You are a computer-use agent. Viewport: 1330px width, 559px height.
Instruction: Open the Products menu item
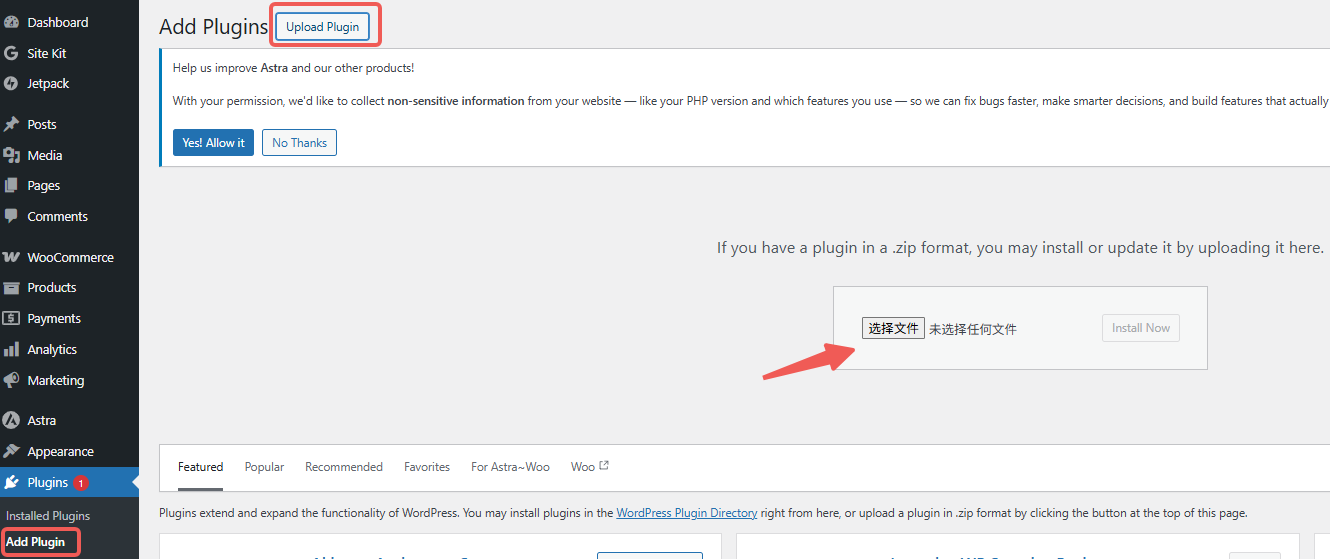52,287
